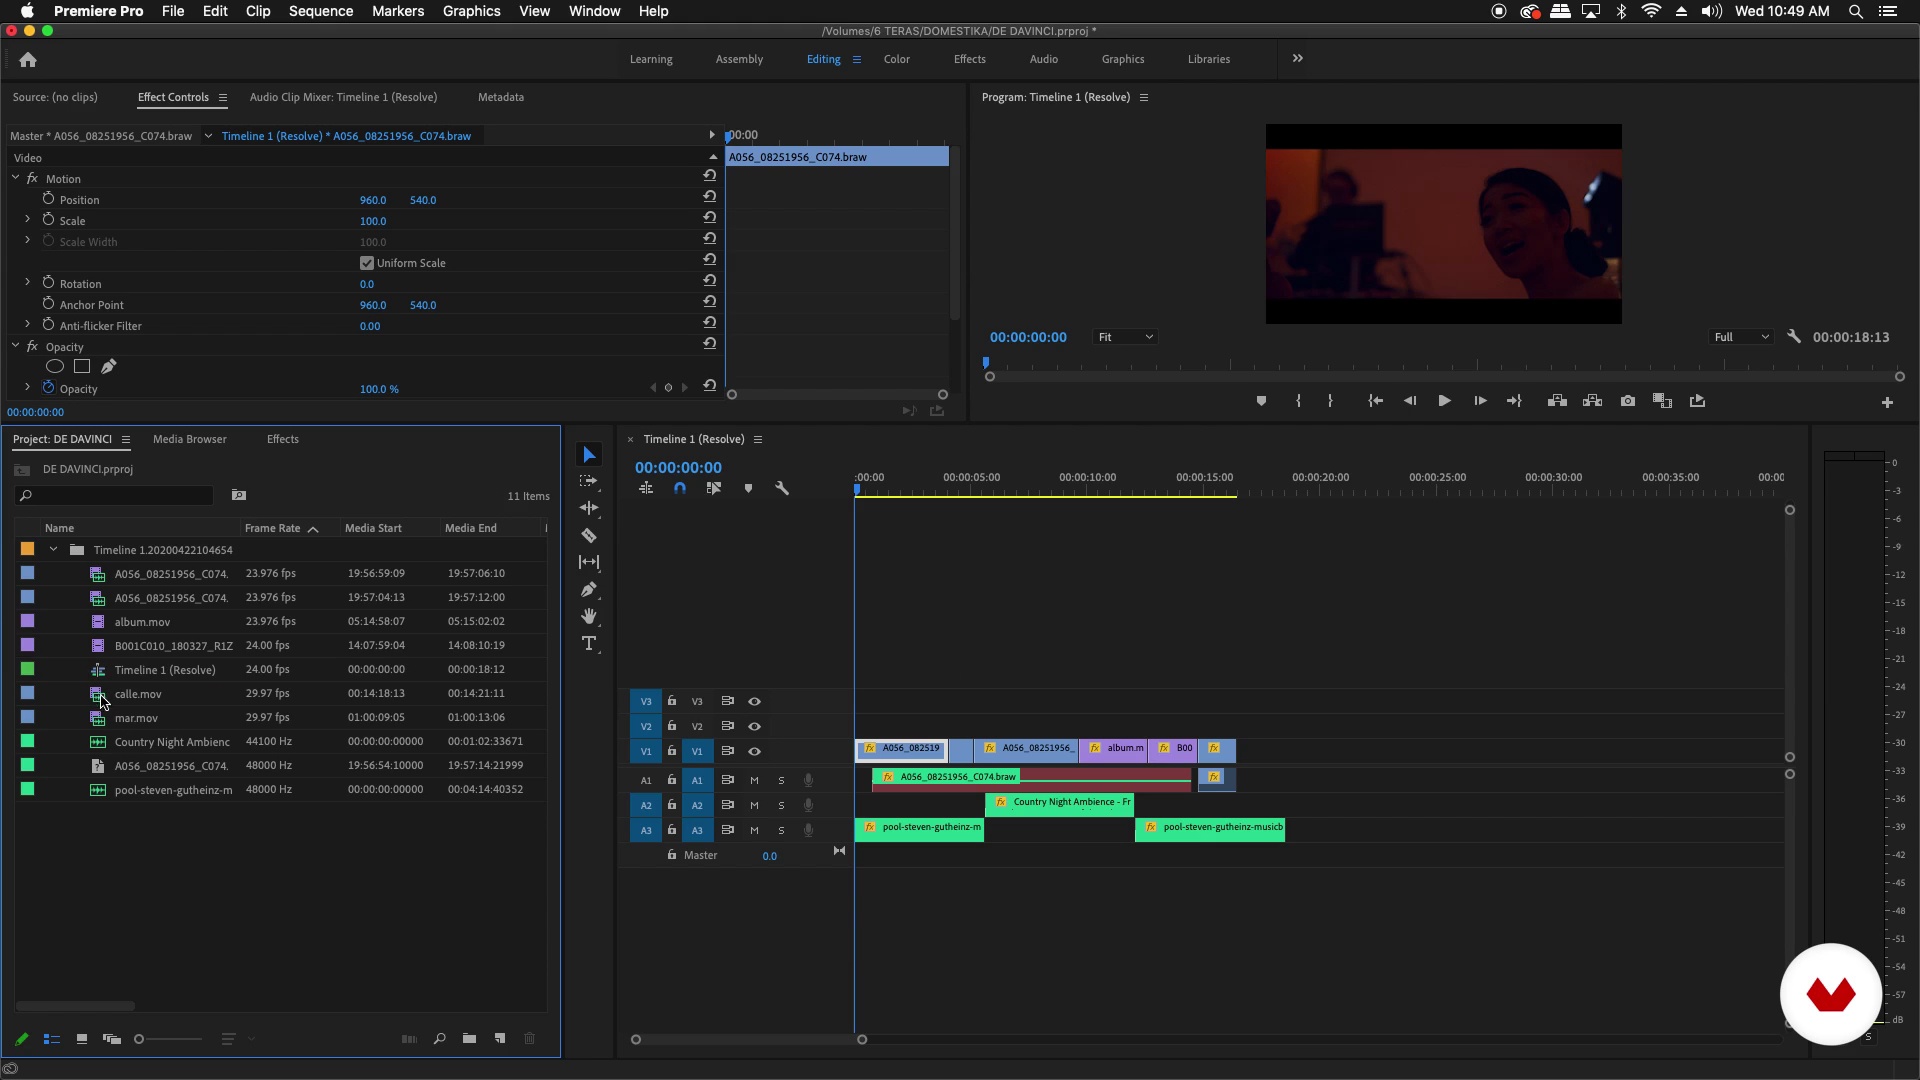The height and width of the screenshot is (1080, 1920).
Task: Mute audio track A1
Action: point(755,780)
